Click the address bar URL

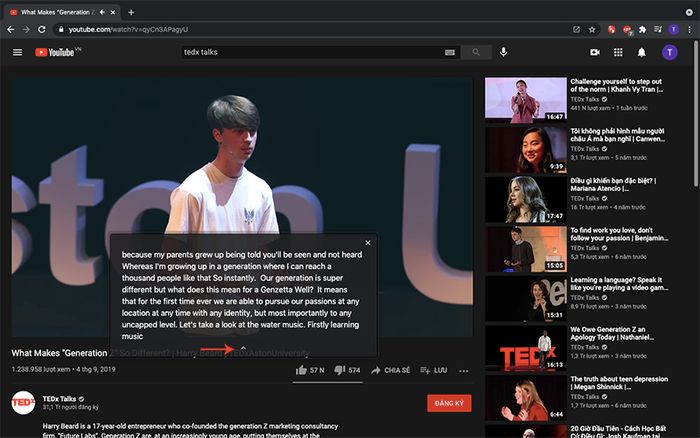[x=128, y=29]
